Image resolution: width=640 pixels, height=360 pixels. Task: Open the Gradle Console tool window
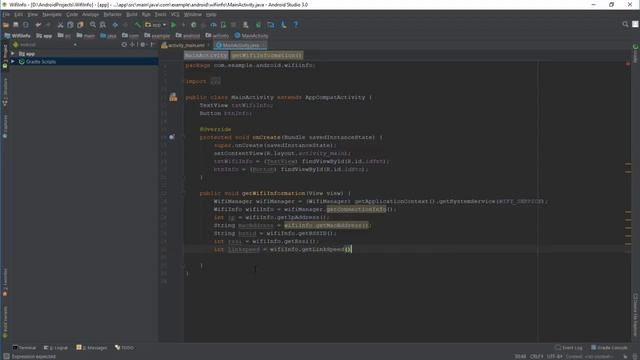coord(609,348)
